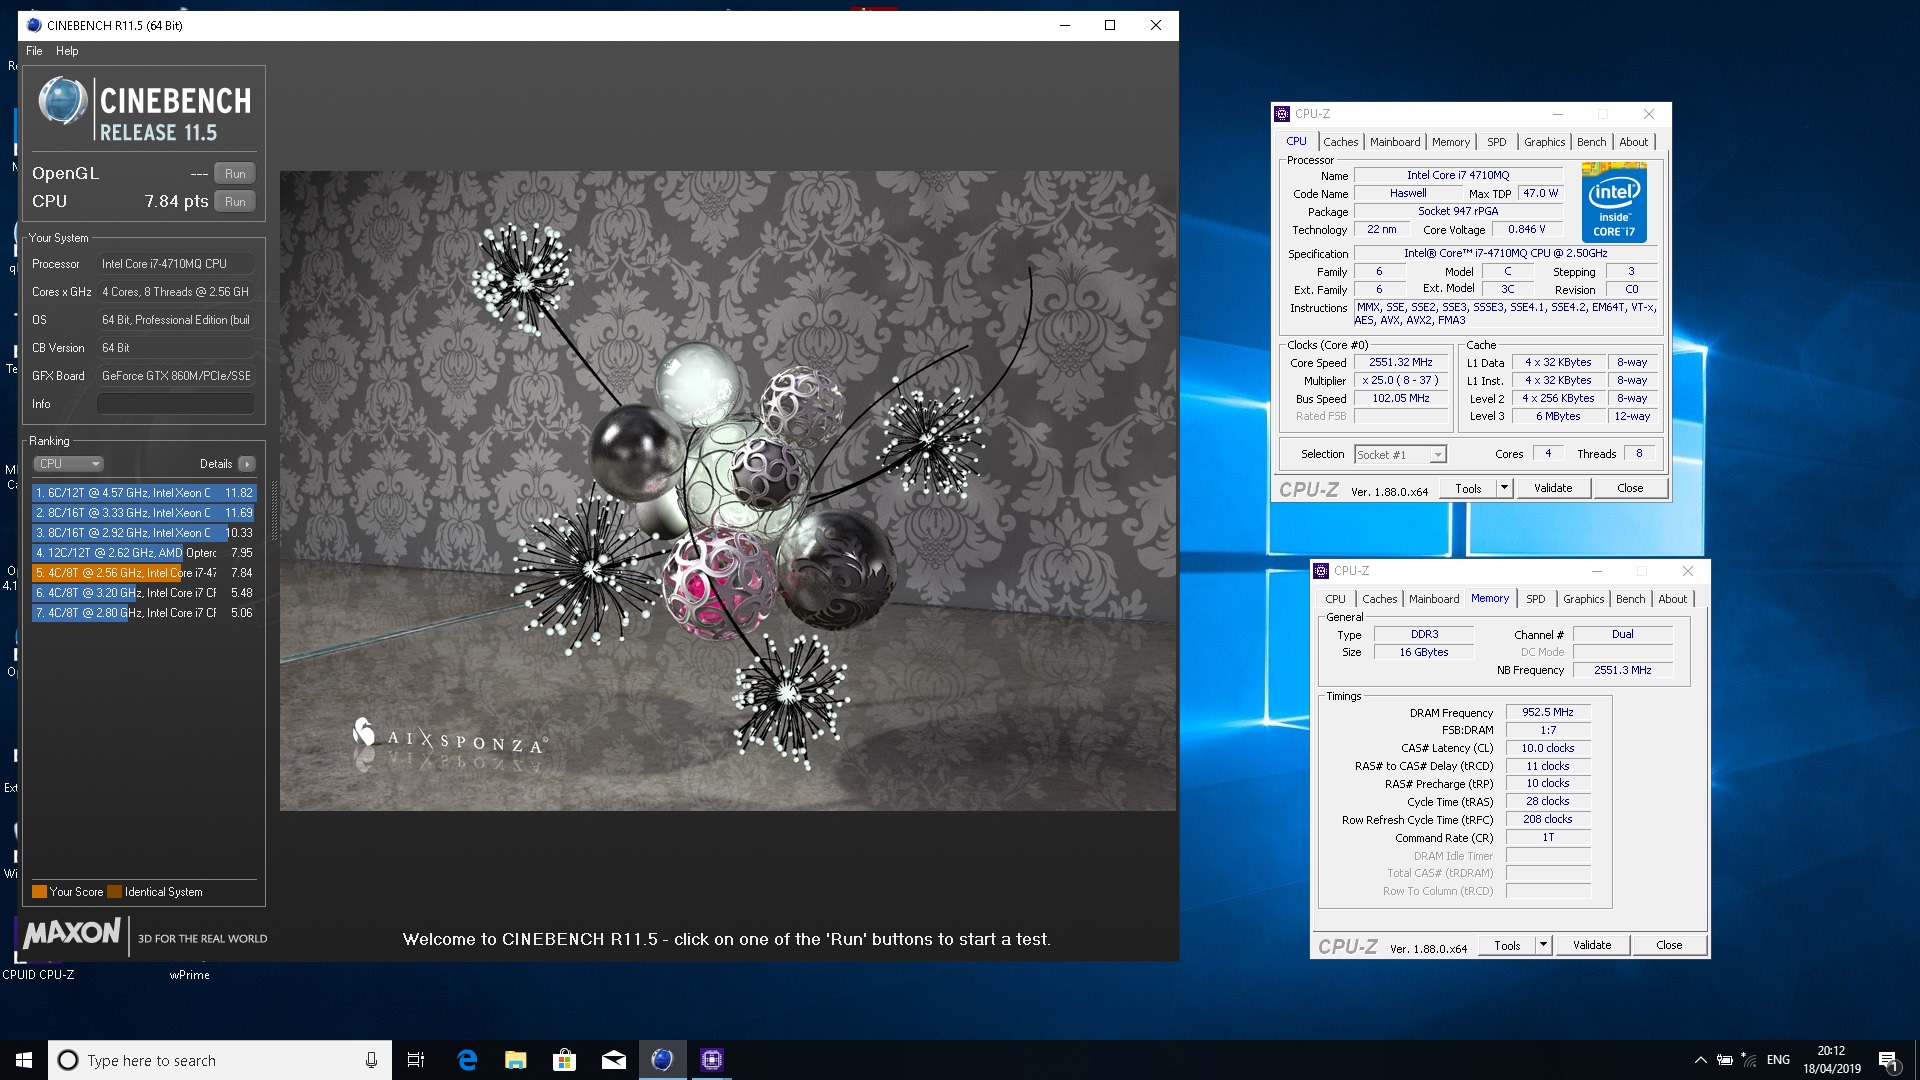The width and height of the screenshot is (1920, 1080).
Task: Click the rendered scene preview image
Action: coord(728,491)
